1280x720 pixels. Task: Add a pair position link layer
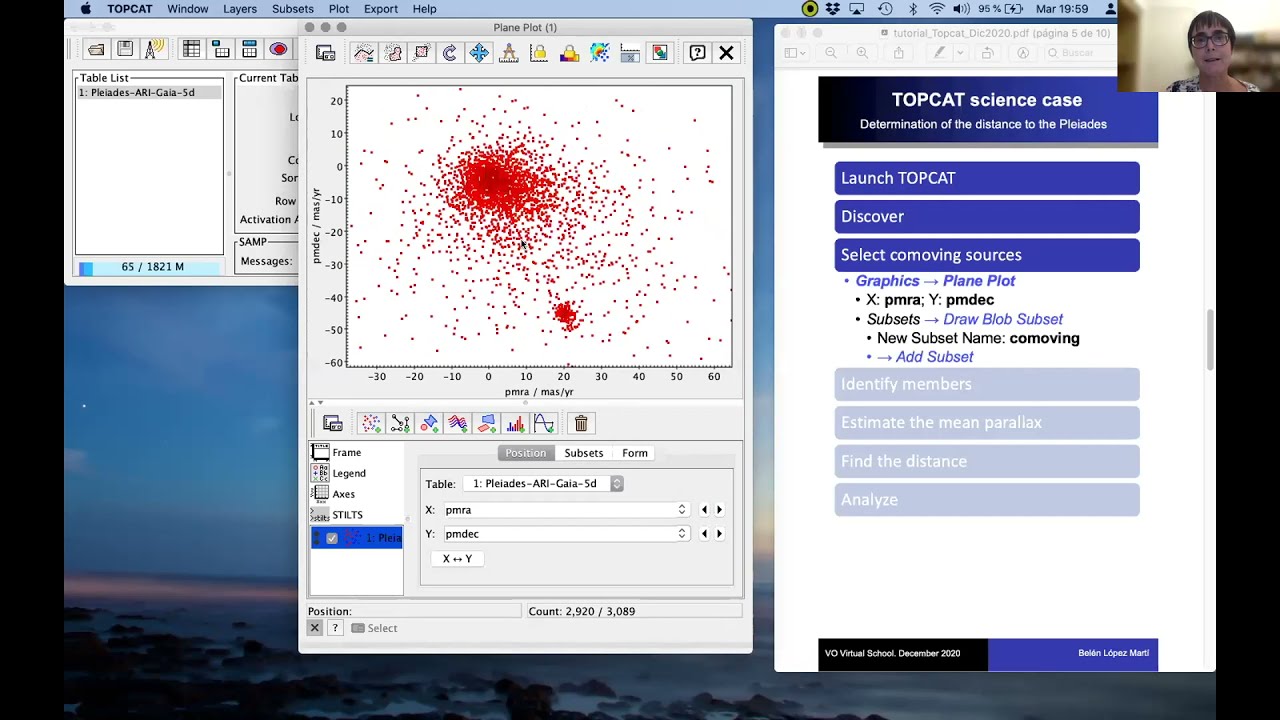pyautogui.click(x=400, y=424)
